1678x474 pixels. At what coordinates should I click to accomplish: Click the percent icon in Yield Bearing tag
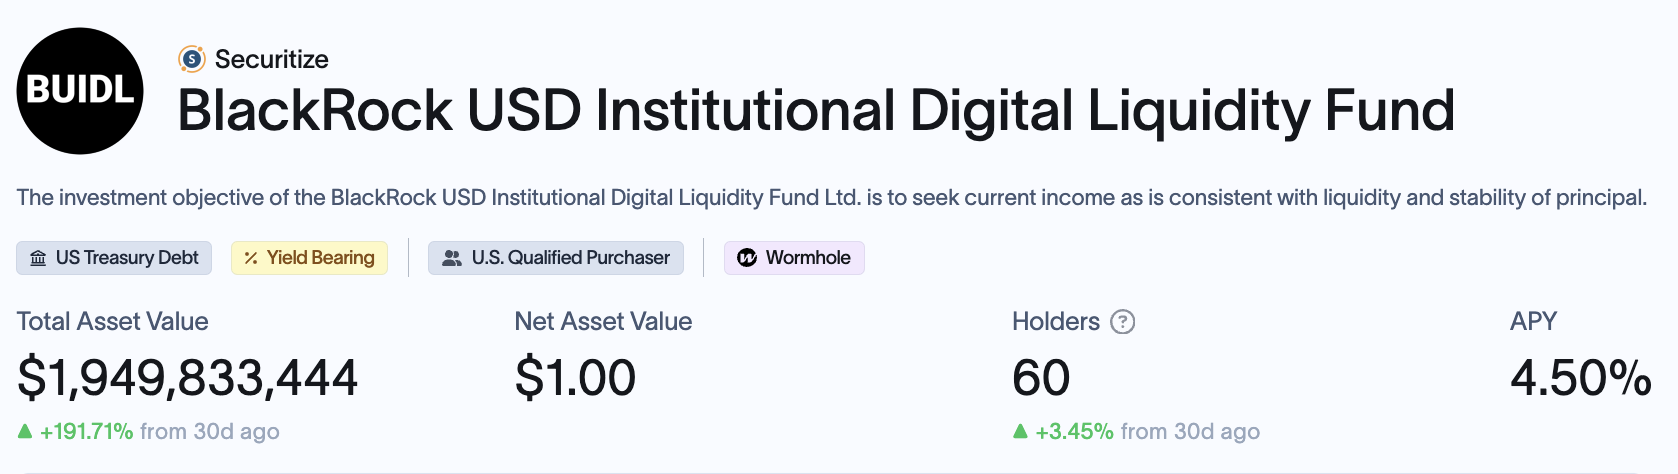pos(251,258)
